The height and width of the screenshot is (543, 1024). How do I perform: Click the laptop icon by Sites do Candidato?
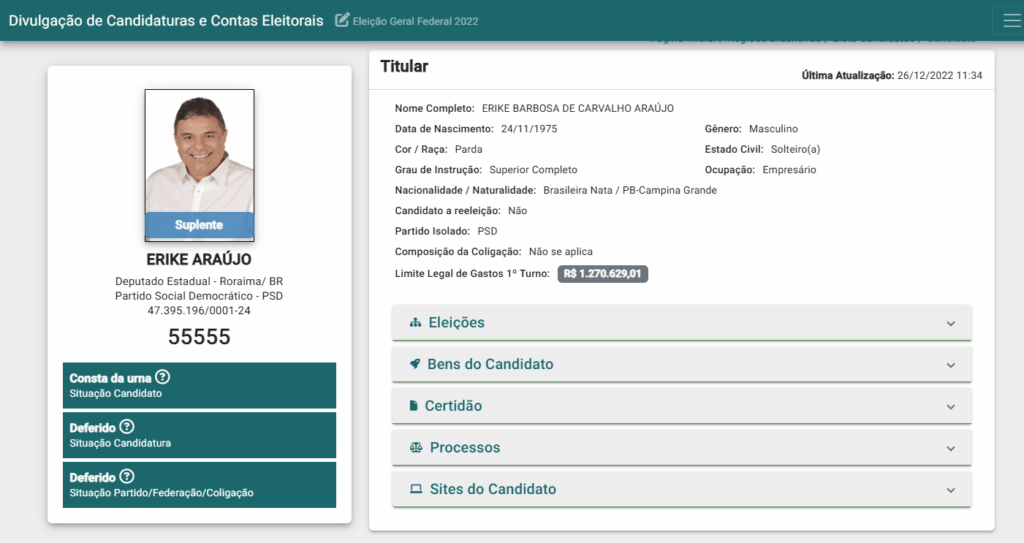[416, 489]
